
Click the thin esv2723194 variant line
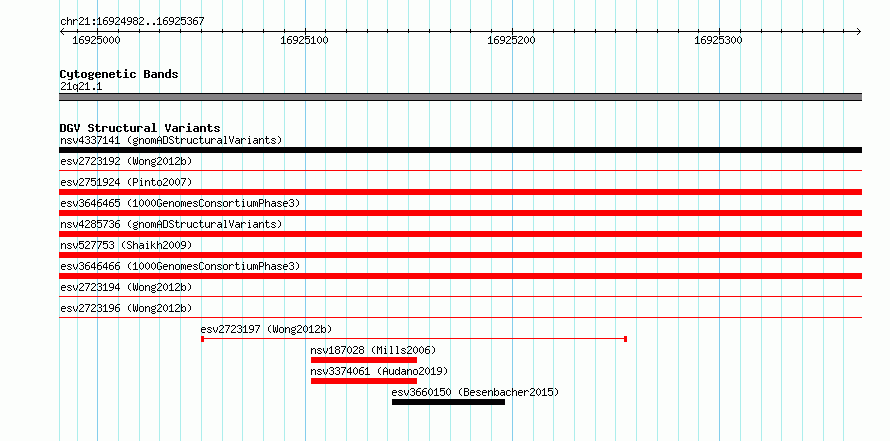click(x=460, y=296)
